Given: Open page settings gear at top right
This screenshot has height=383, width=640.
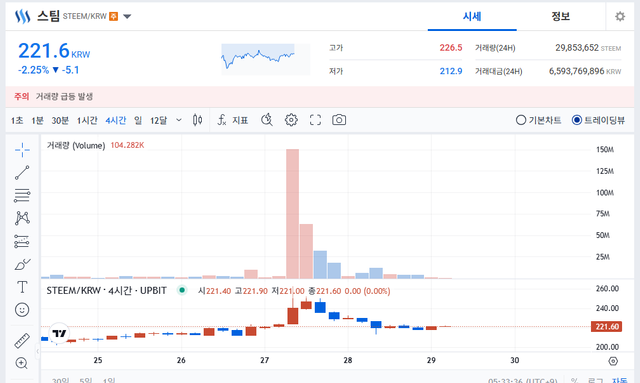Looking at the screenshot, I should 620,16.
